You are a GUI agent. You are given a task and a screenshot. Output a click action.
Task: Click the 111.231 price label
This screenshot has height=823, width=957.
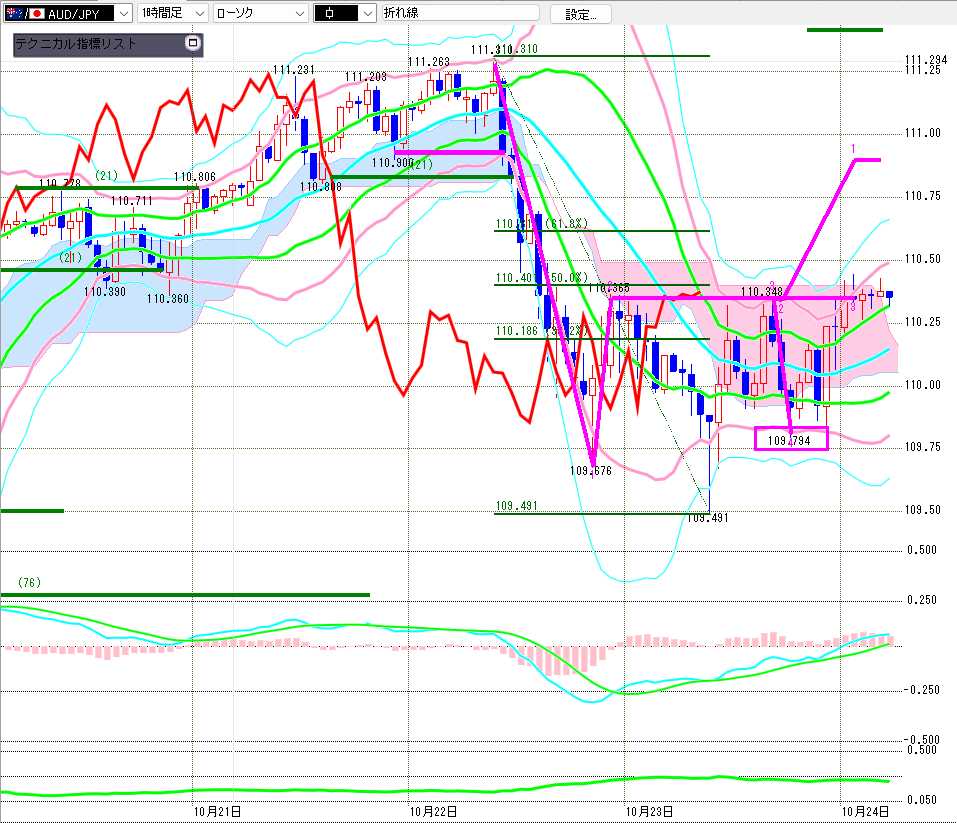(293, 70)
